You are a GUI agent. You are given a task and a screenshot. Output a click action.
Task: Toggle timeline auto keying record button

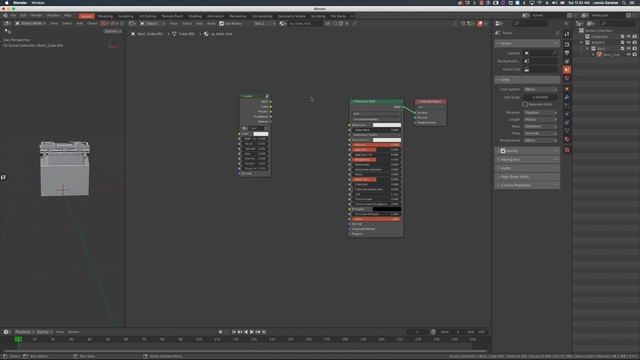click(x=220, y=332)
